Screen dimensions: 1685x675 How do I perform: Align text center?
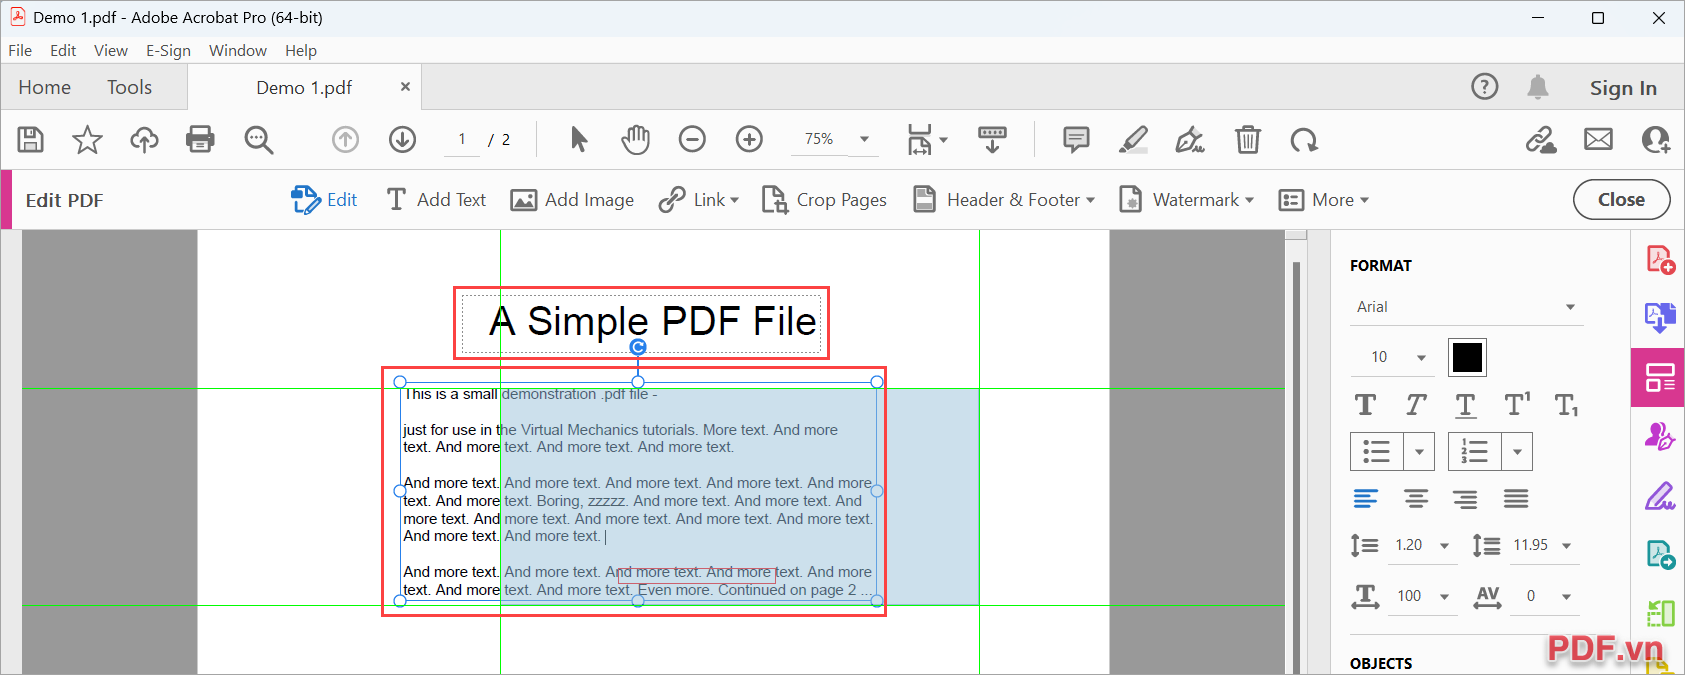click(1416, 499)
